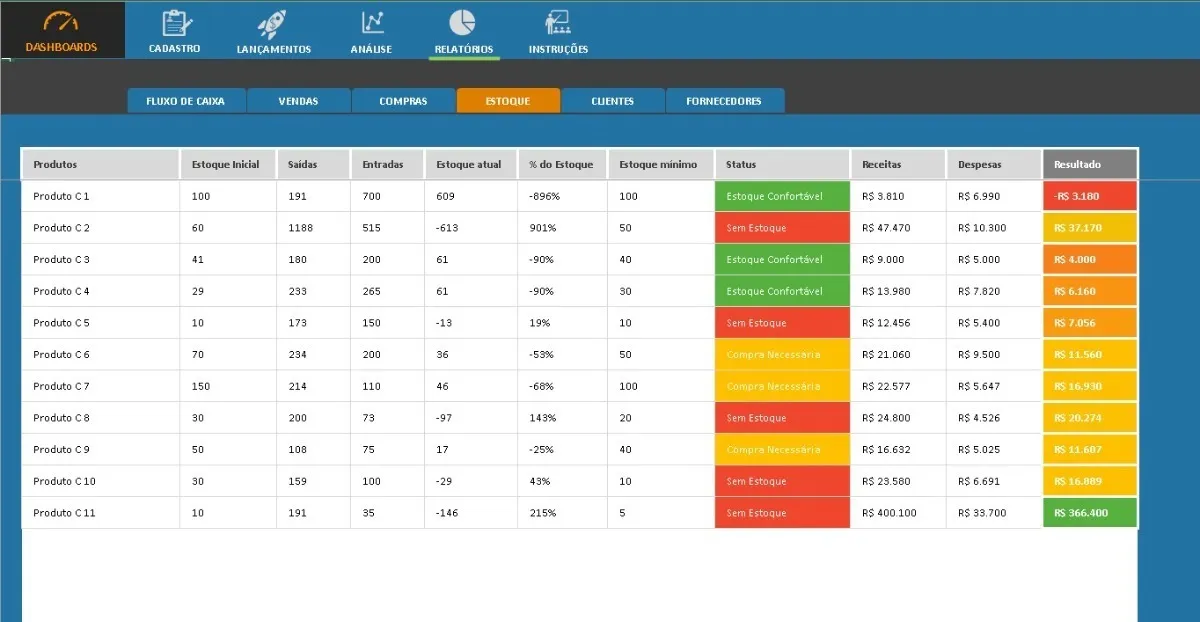Open the Vendas tab
Screen dimensions: 1200x622
pos(299,101)
